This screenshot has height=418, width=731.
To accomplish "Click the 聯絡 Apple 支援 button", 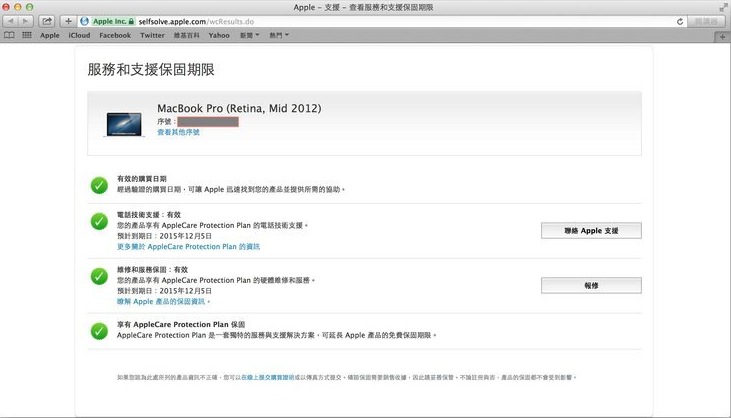I will pos(591,231).
